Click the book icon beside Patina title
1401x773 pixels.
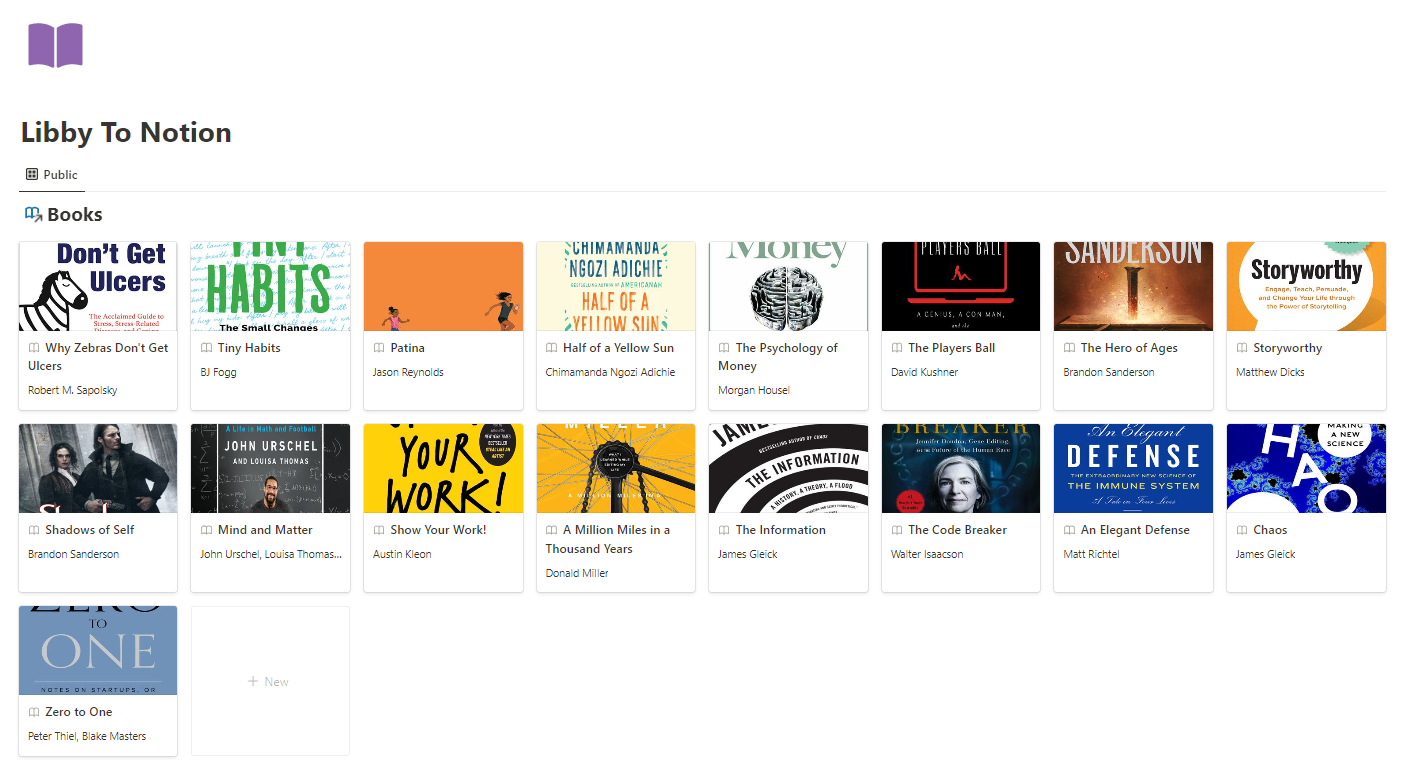379,348
